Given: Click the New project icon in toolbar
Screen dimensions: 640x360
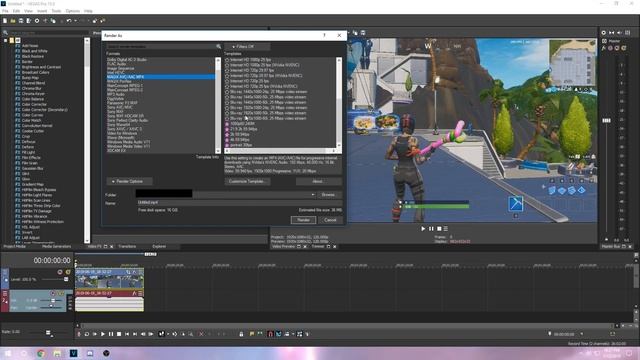Looking at the screenshot, I should 5,20.
